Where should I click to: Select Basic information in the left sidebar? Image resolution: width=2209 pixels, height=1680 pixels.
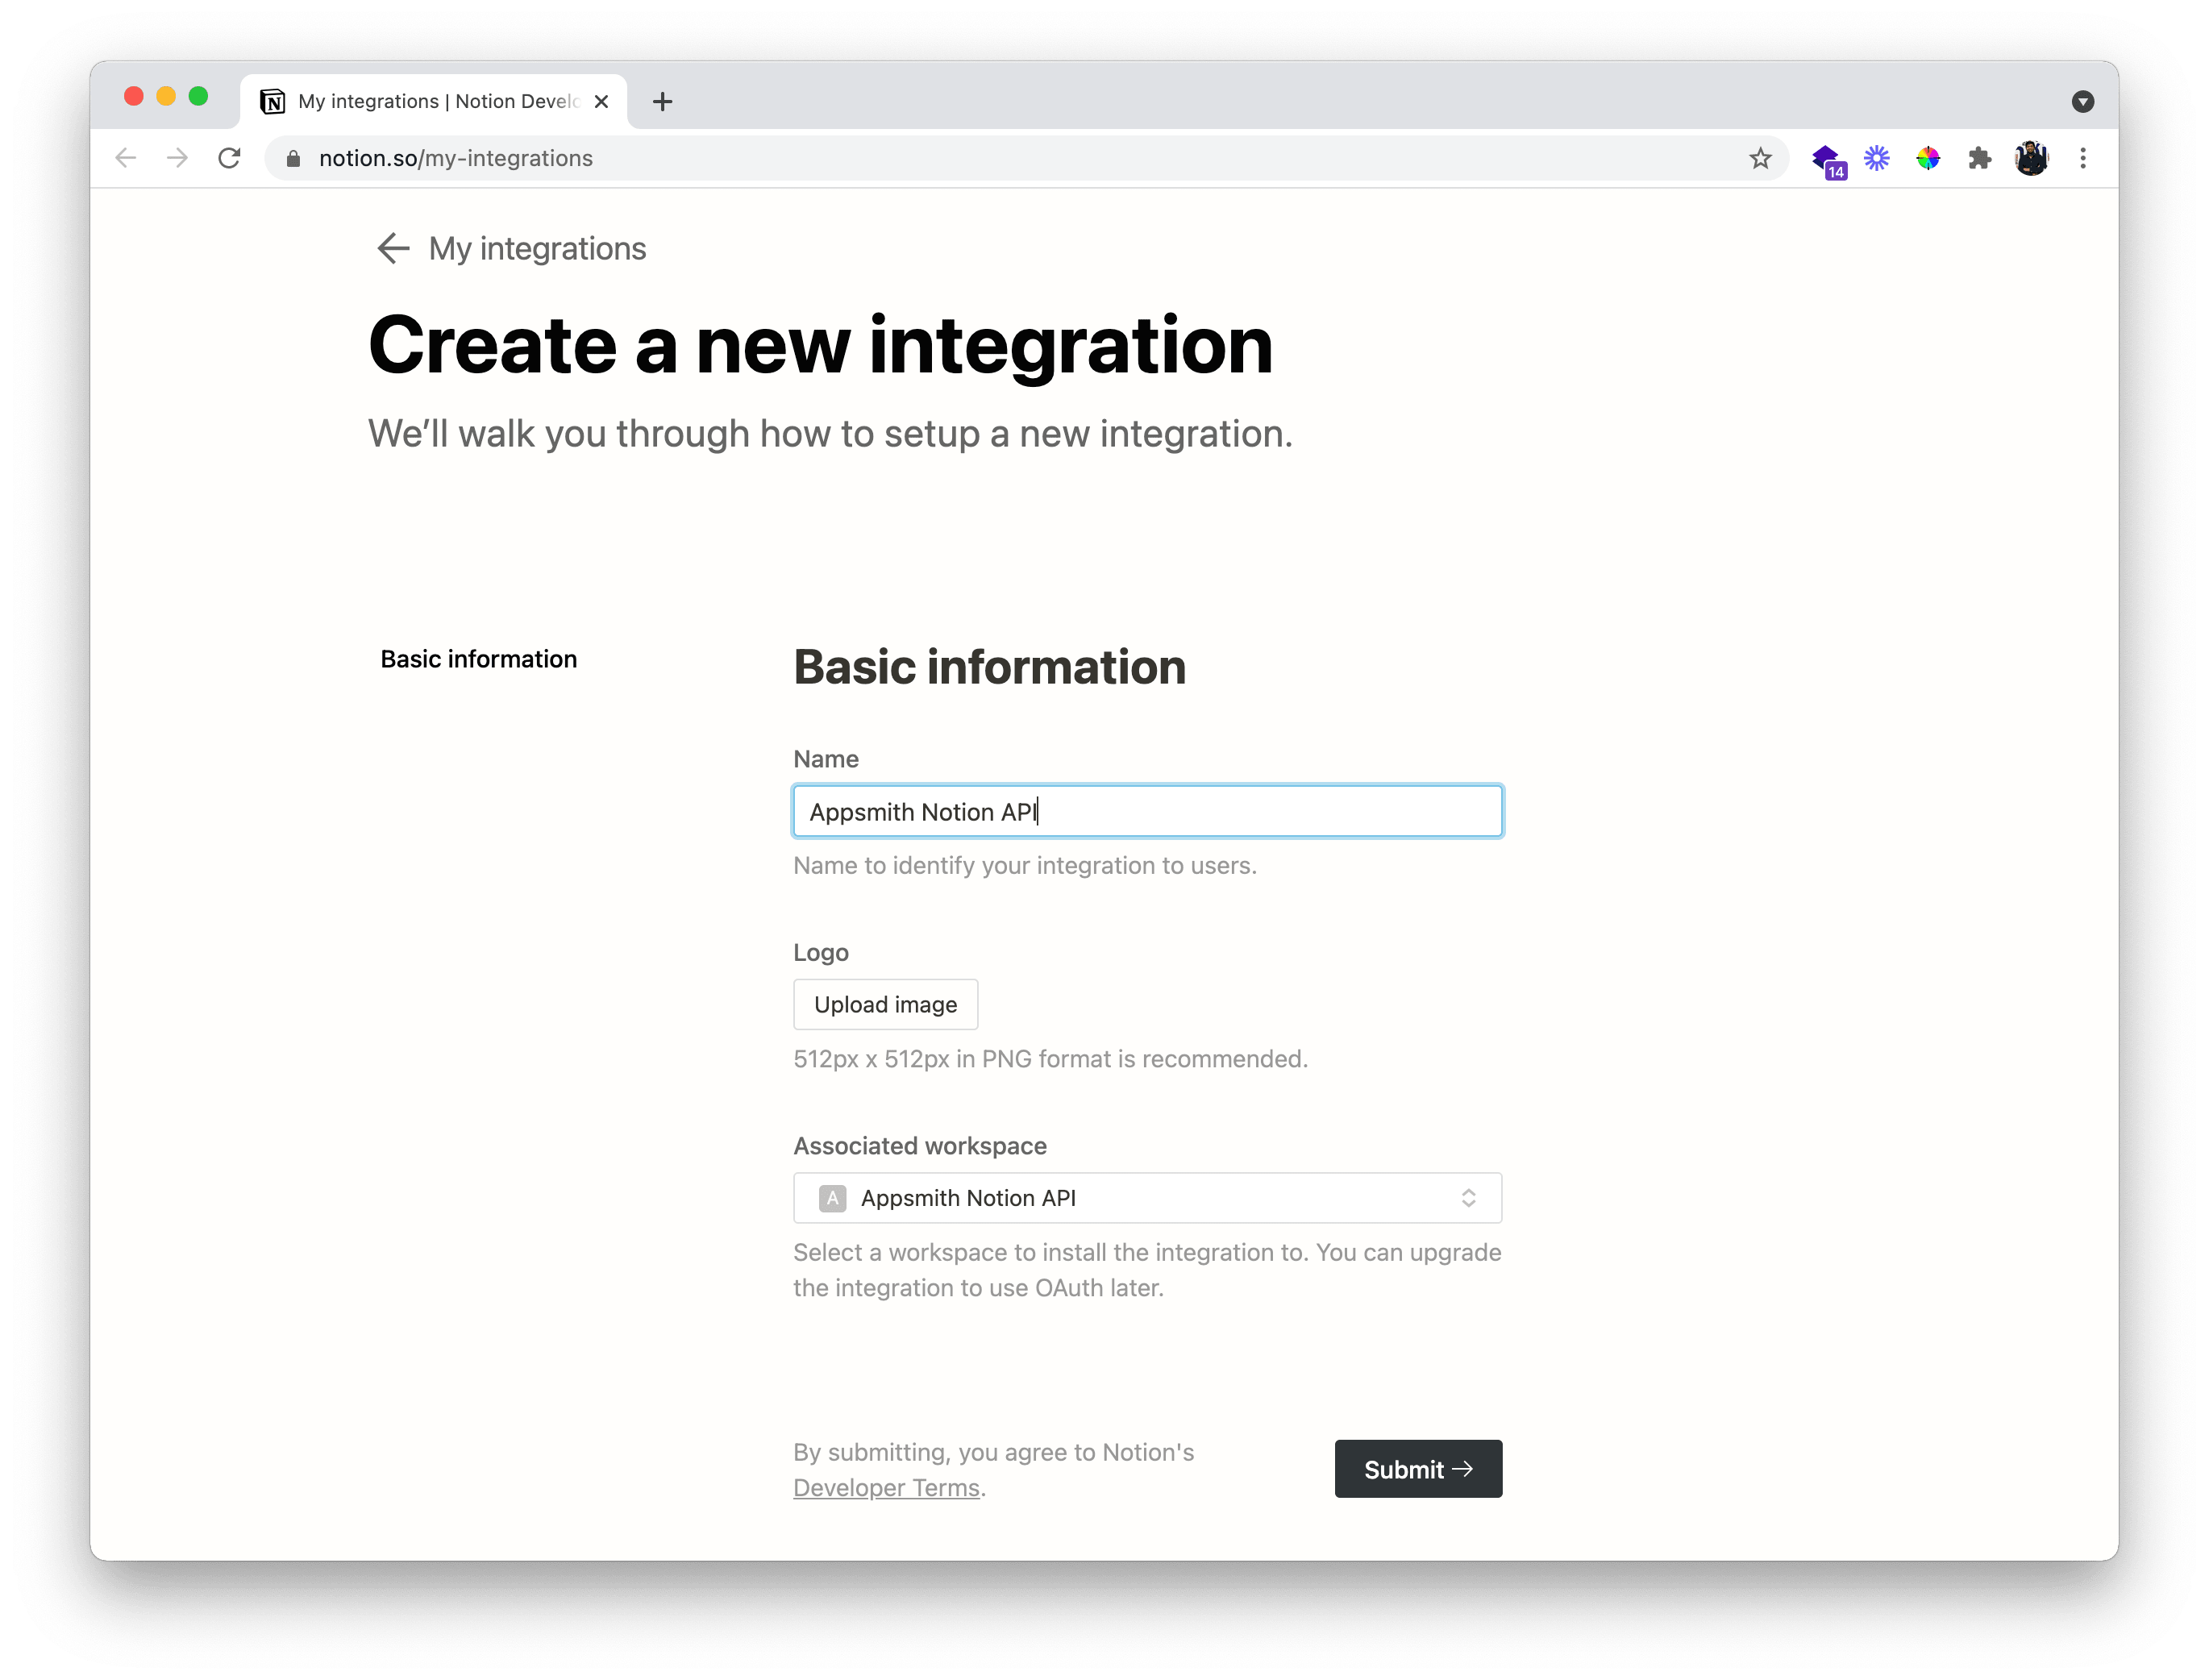478,659
